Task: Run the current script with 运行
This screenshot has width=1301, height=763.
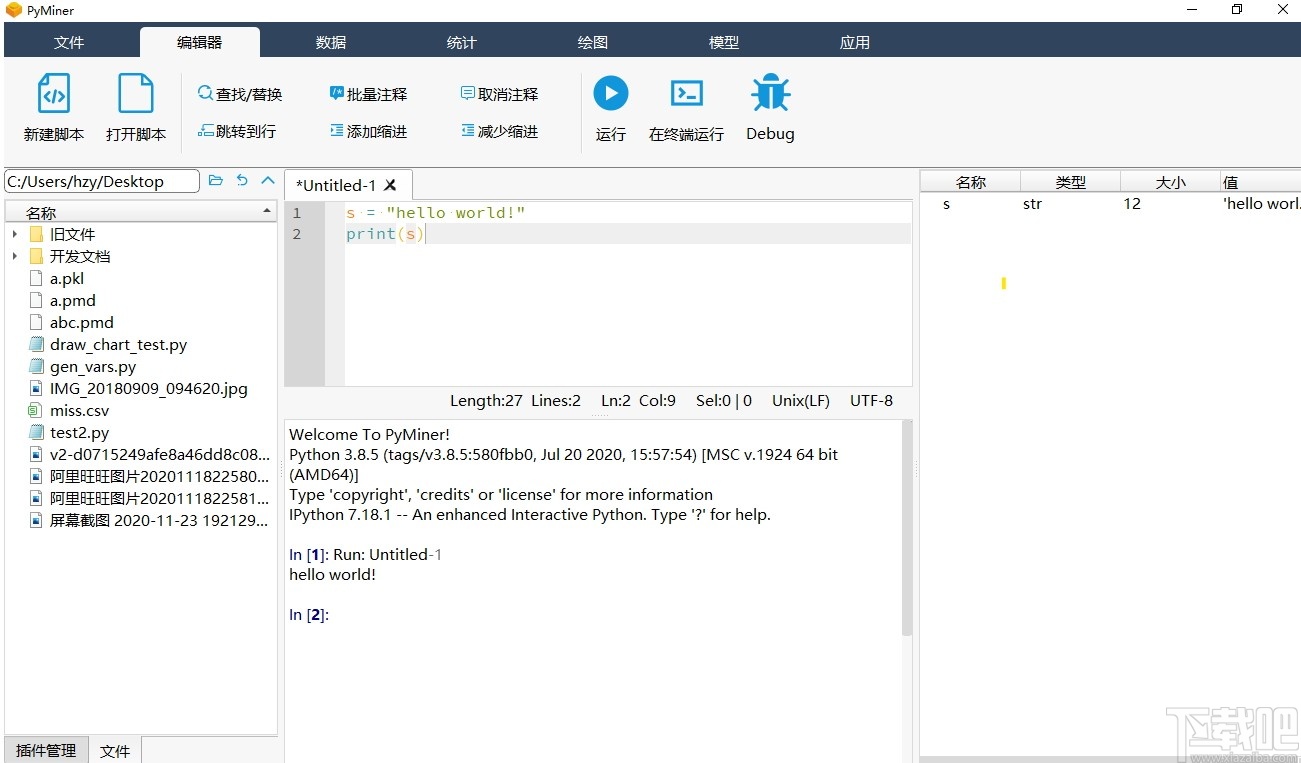Action: (x=610, y=107)
